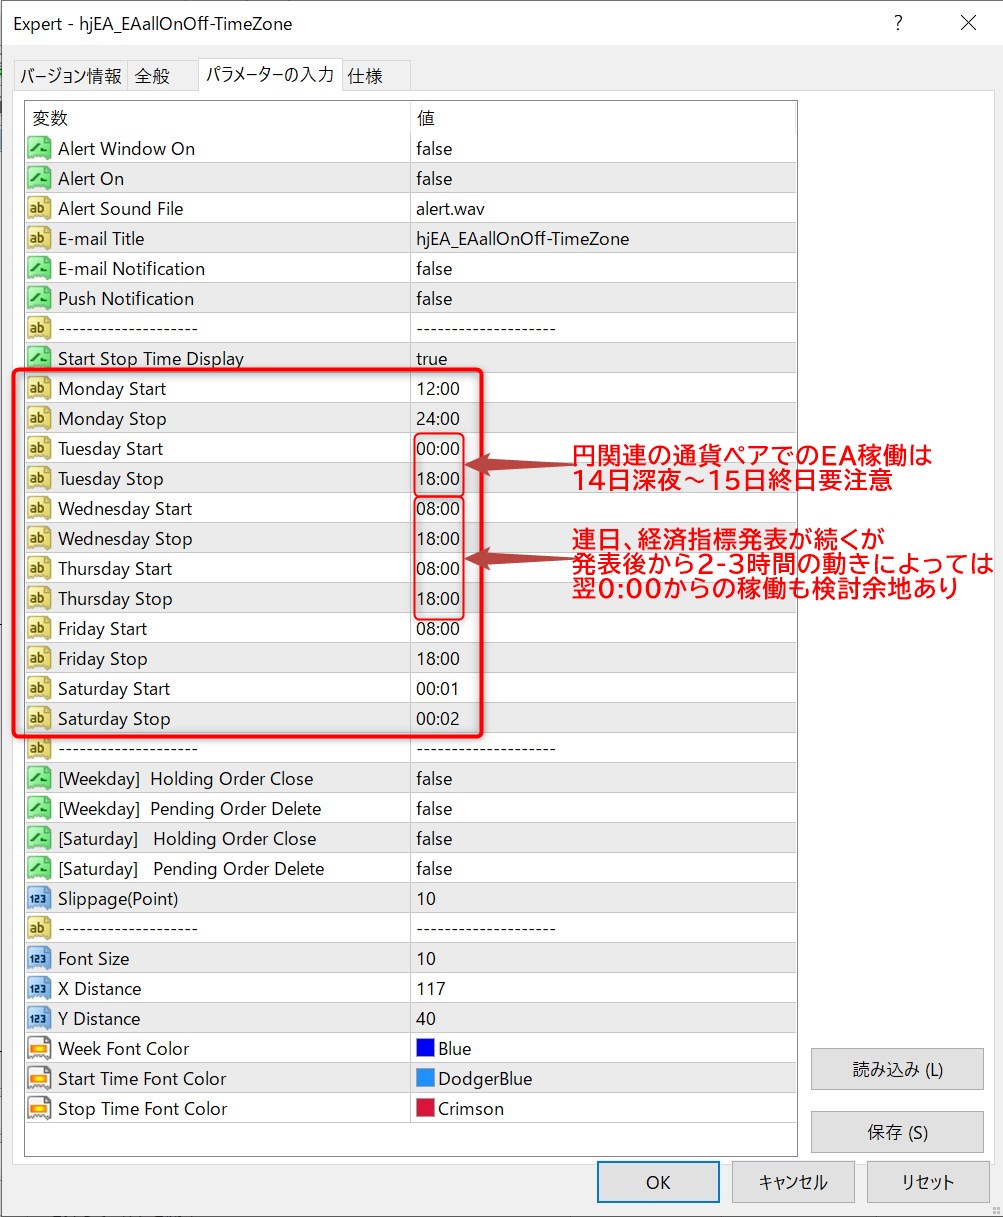This screenshot has height=1217, width=1003.
Task: Click the Push Notification variable icon
Action: pyautogui.click(x=39, y=299)
